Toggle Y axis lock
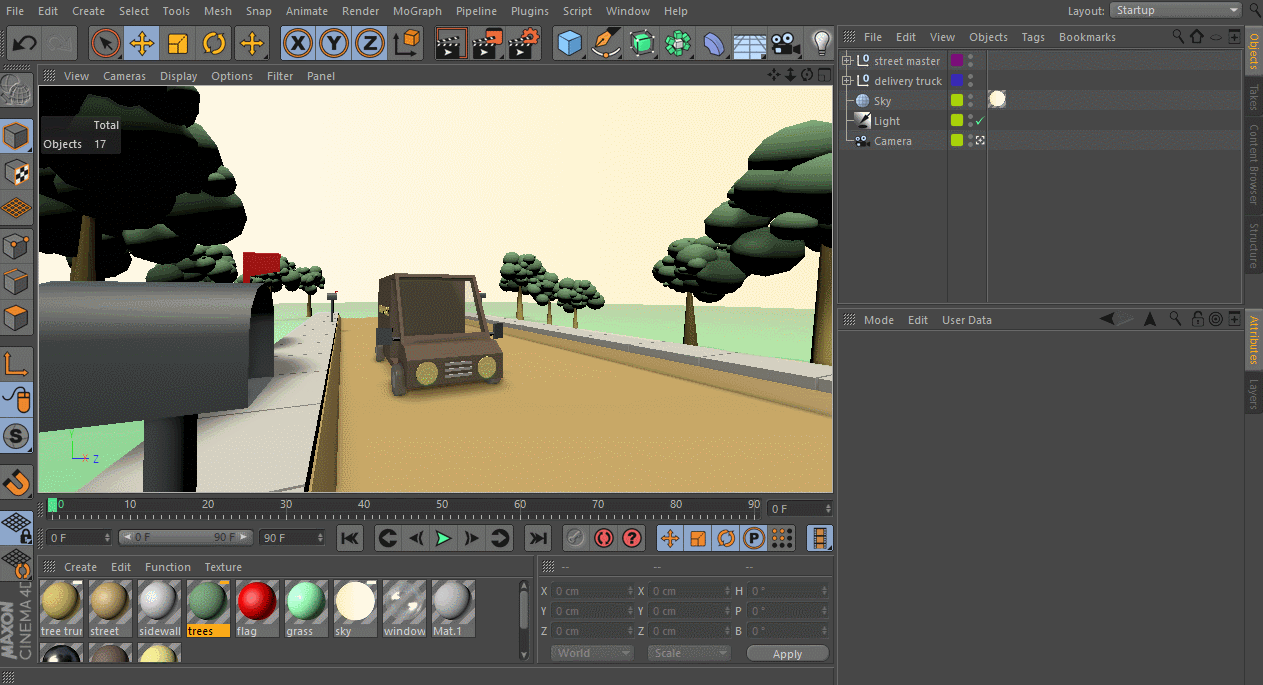The image size is (1263, 685). [334, 43]
